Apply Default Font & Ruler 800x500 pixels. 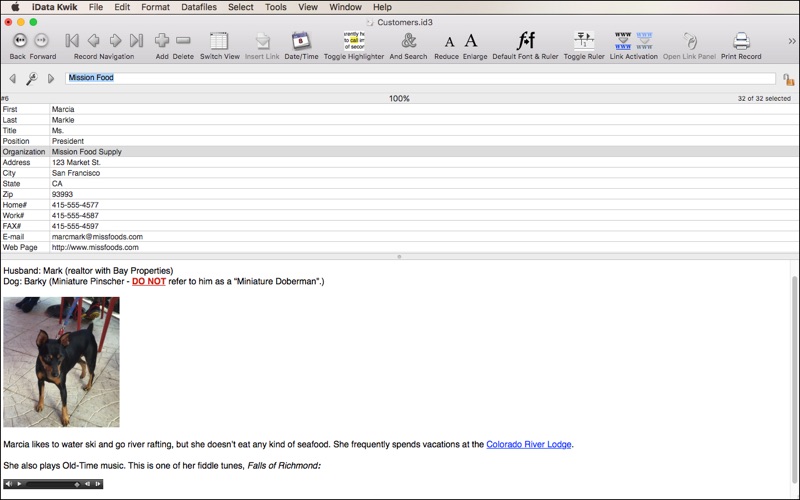point(526,40)
